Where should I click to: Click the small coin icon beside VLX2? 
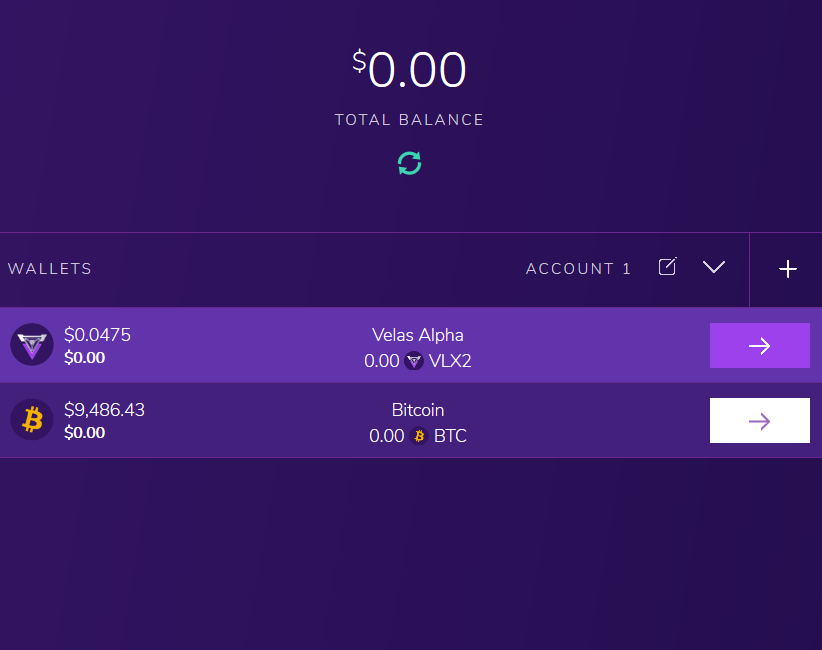point(414,361)
